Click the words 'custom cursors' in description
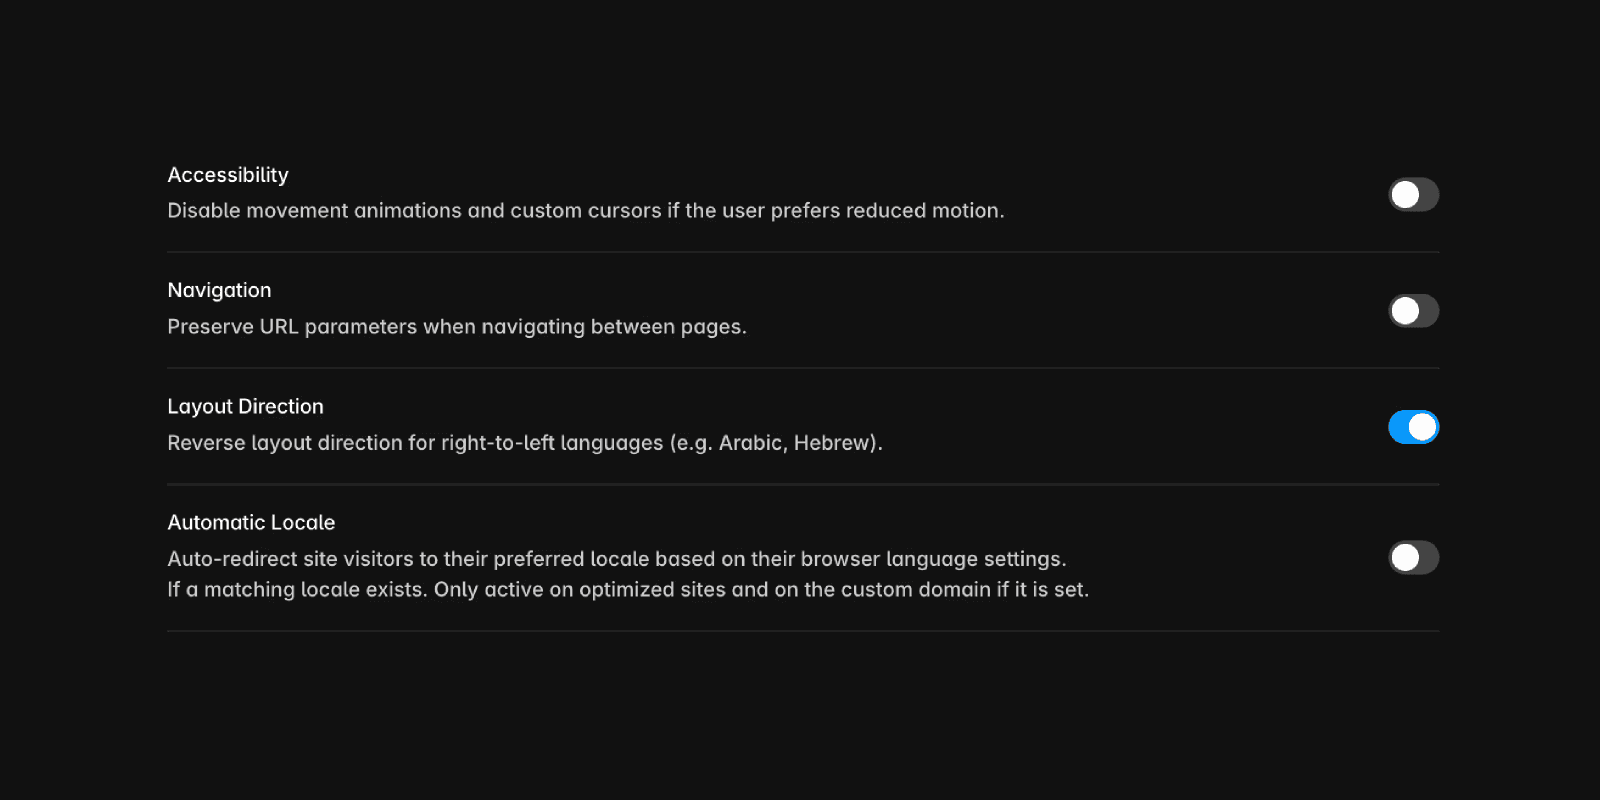Viewport: 1600px width, 800px height. pos(586,211)
